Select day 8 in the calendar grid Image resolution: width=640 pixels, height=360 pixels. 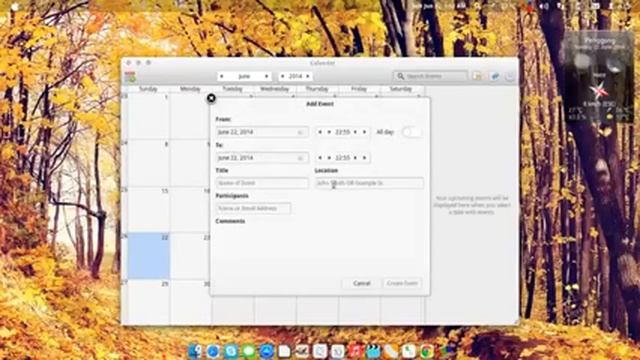148,163
